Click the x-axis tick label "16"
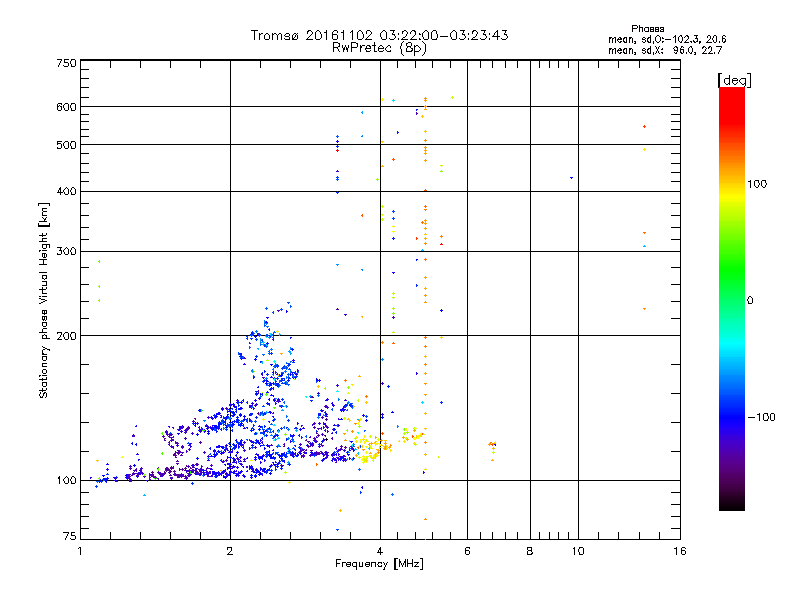 680,551
